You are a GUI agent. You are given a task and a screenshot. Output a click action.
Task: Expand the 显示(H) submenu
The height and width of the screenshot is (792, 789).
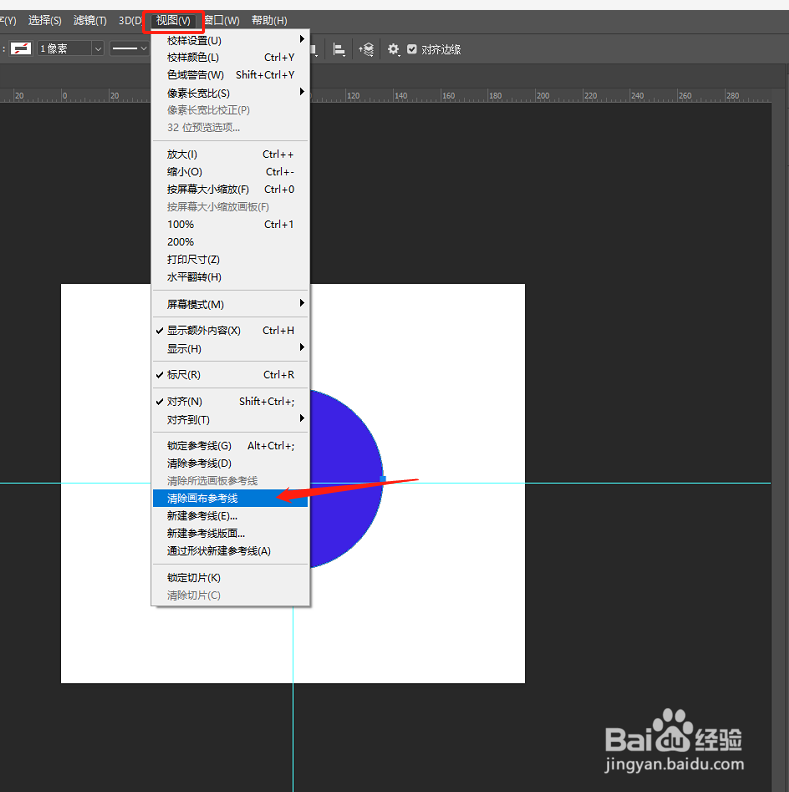click(x=230, y=349)
